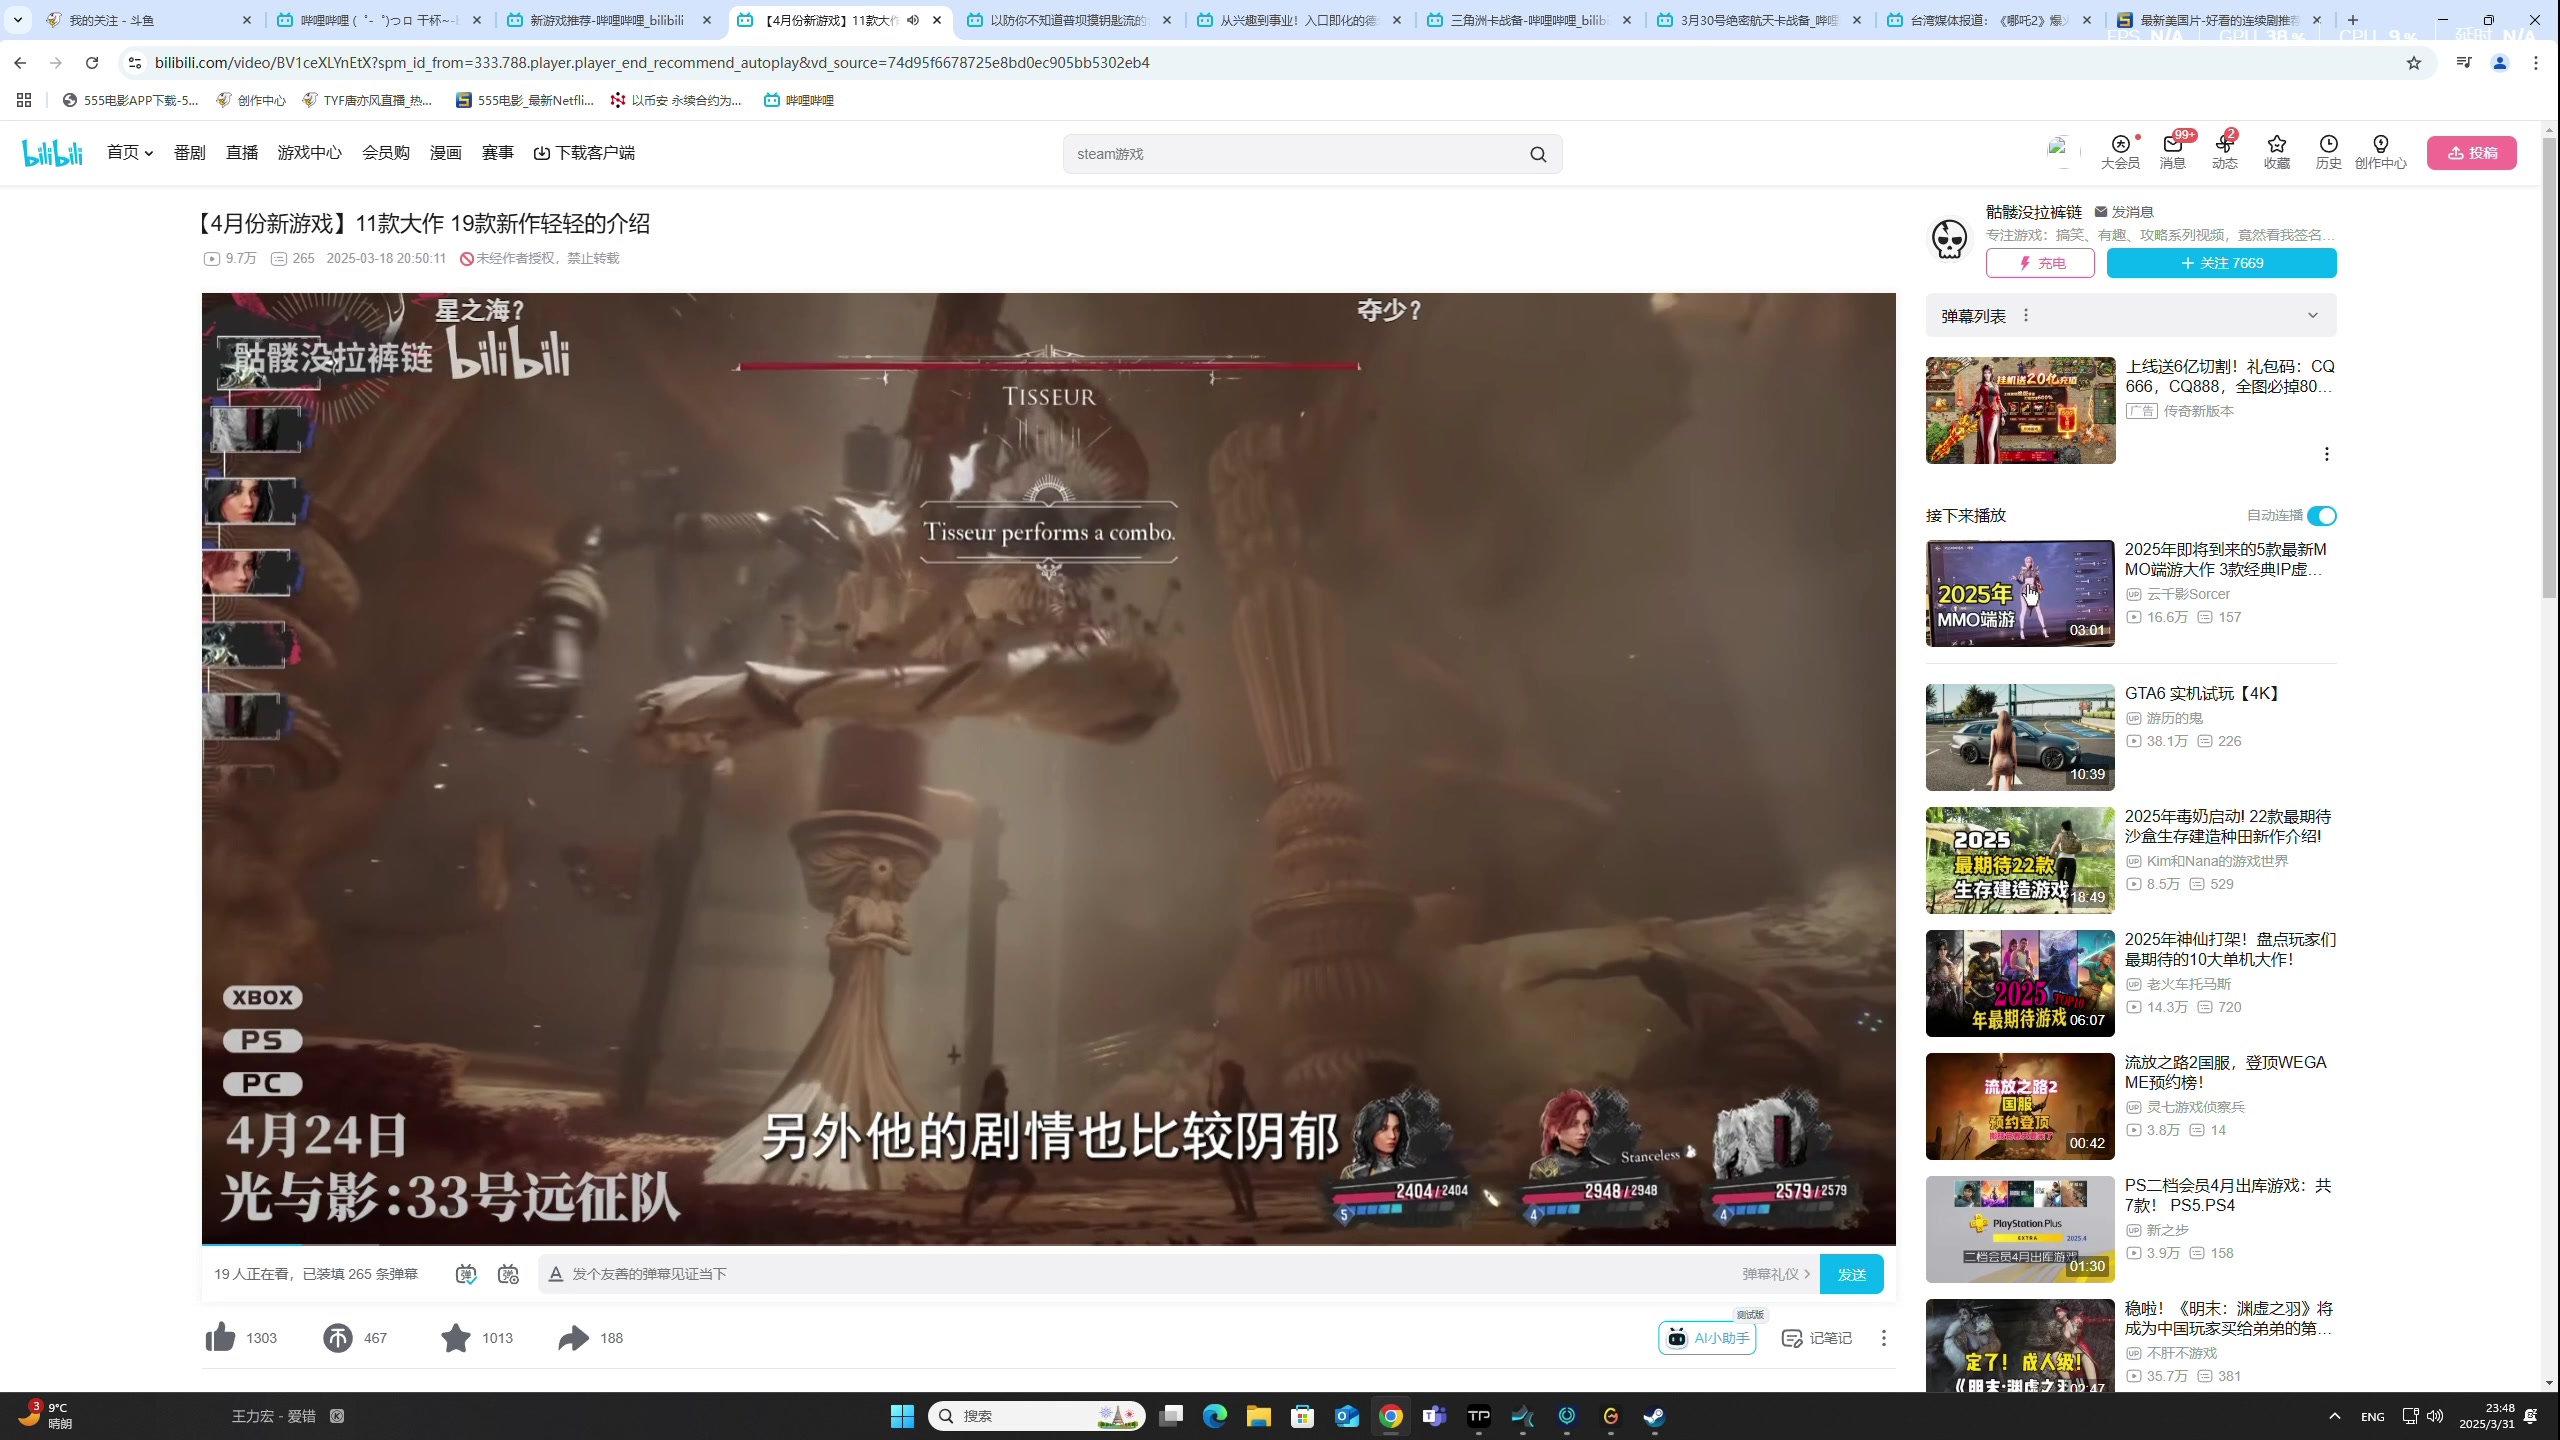Open ad card three-dot menu
2560x1440 pixels.
click(x=2327, y=454)
